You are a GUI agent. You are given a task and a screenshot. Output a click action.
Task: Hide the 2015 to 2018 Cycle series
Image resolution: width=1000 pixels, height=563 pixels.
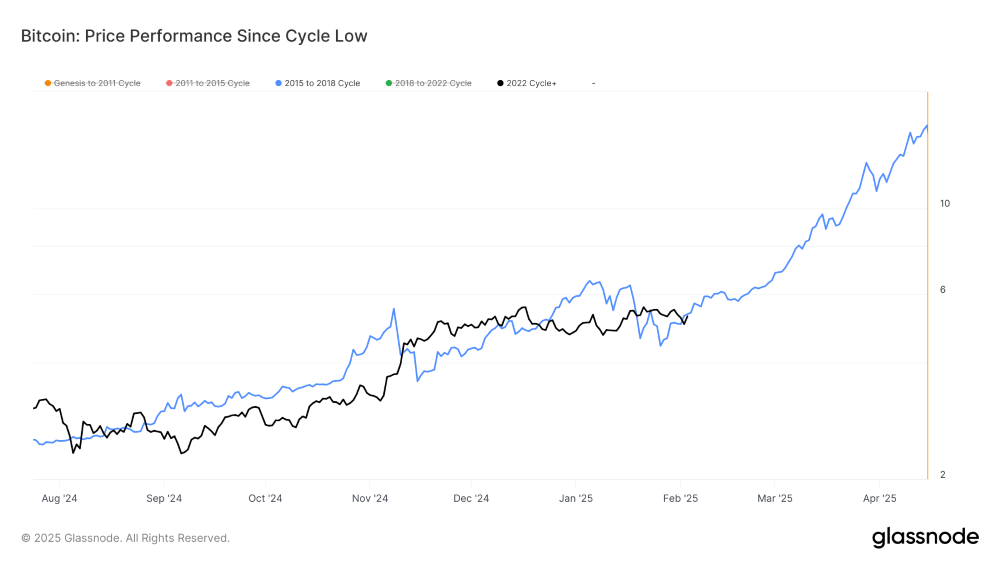click(x=322, y=83)
